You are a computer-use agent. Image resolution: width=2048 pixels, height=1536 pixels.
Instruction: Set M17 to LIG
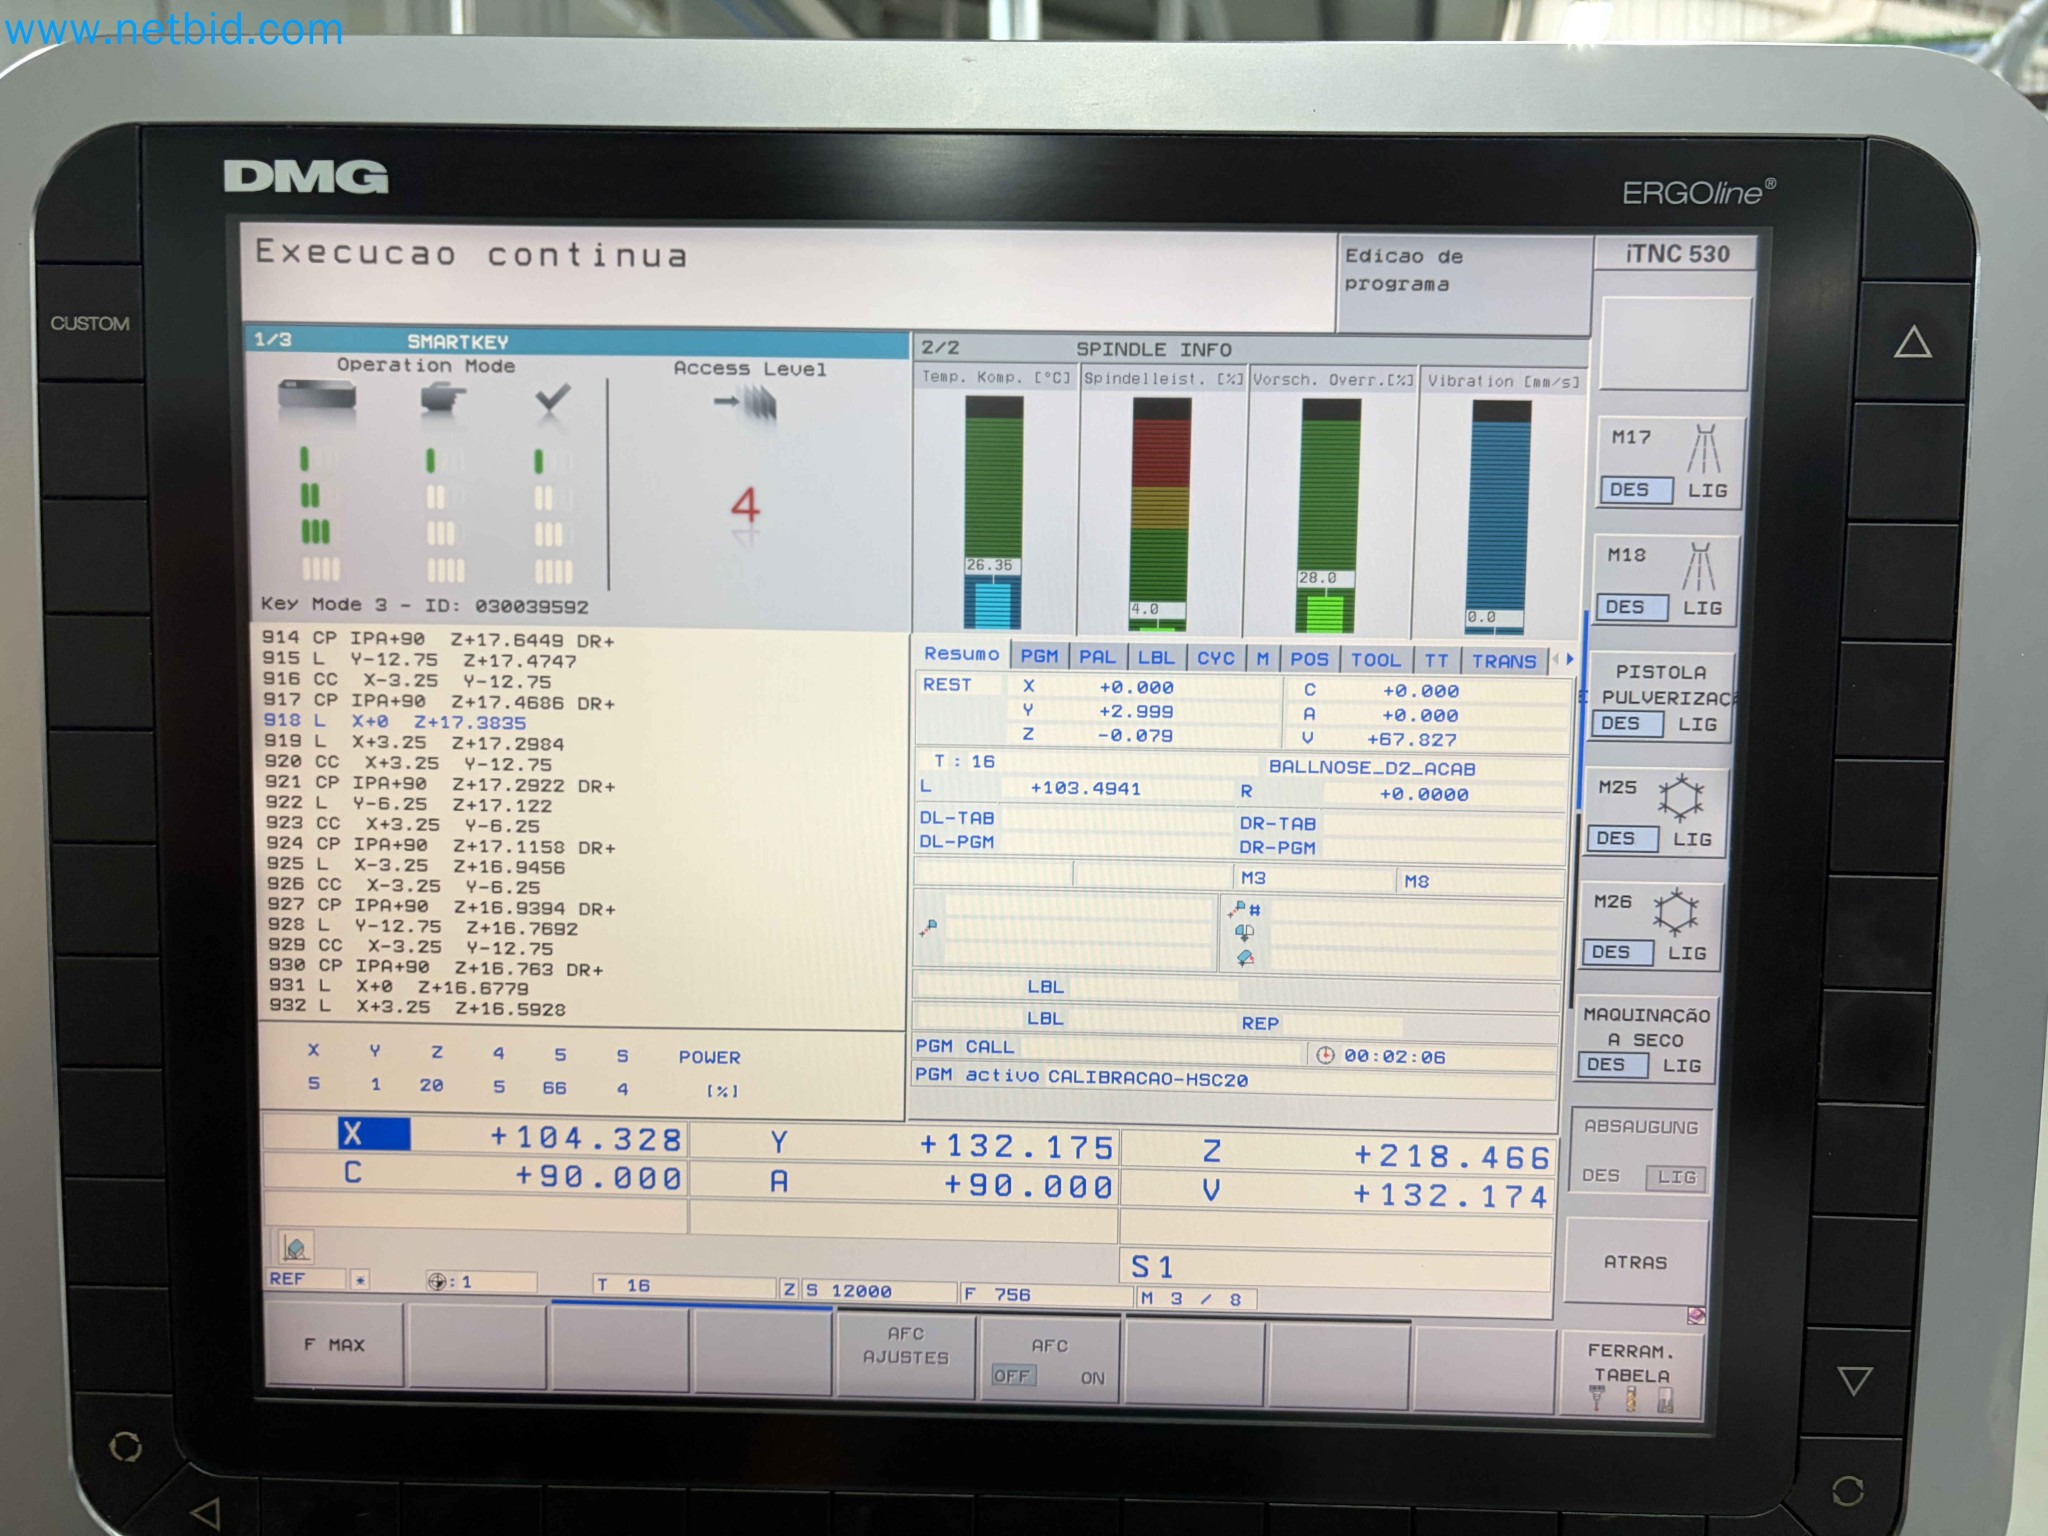[x=1708, y=490]
